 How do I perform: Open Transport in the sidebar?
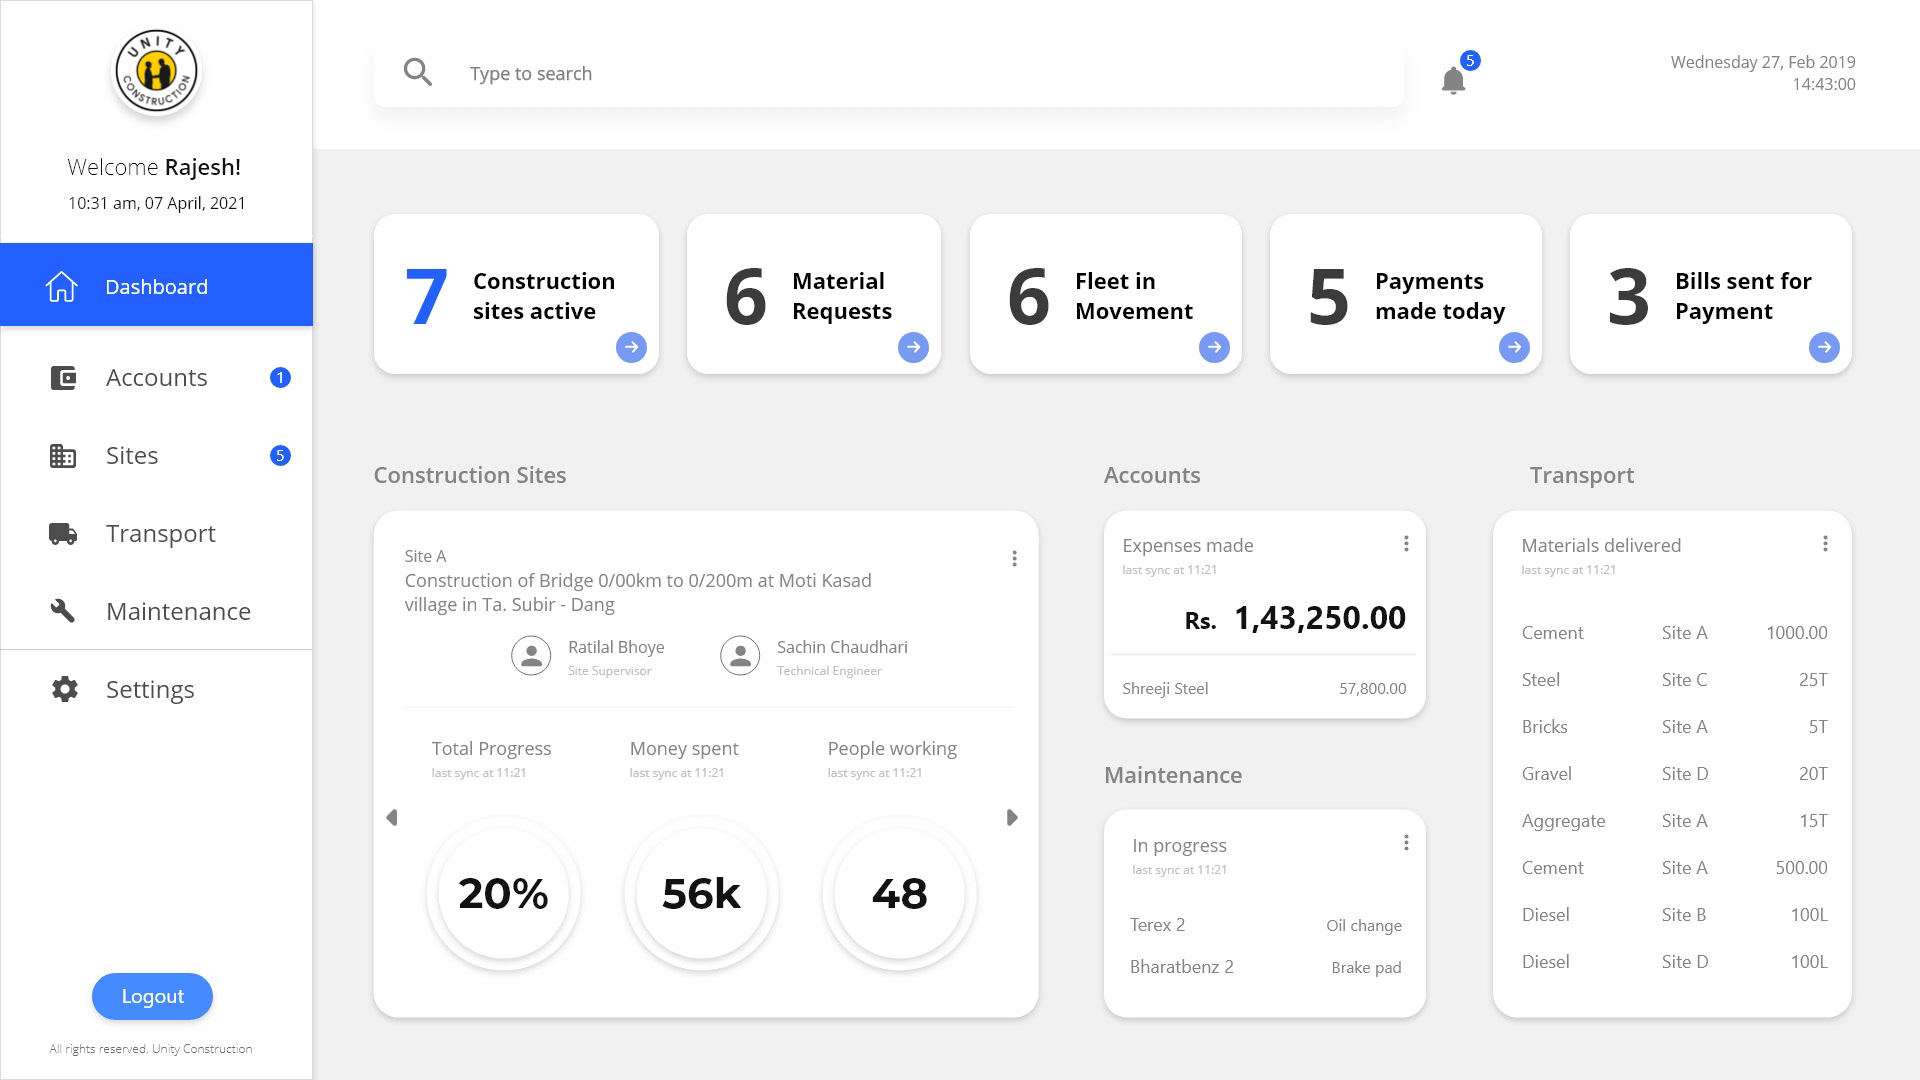(156, 534)
